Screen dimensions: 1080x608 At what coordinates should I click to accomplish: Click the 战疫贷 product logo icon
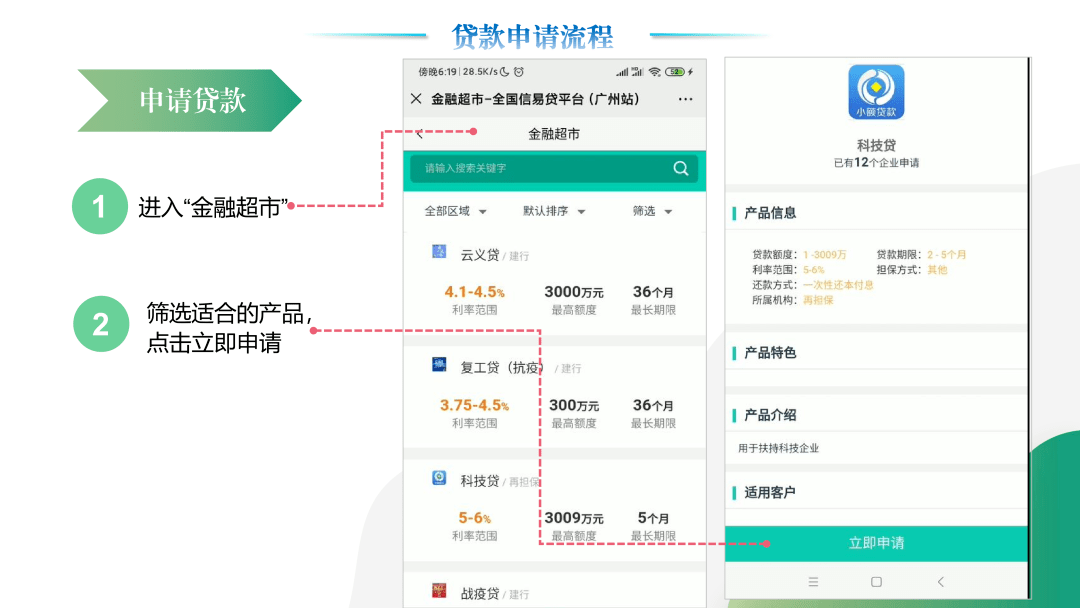(x=439, y=590)
